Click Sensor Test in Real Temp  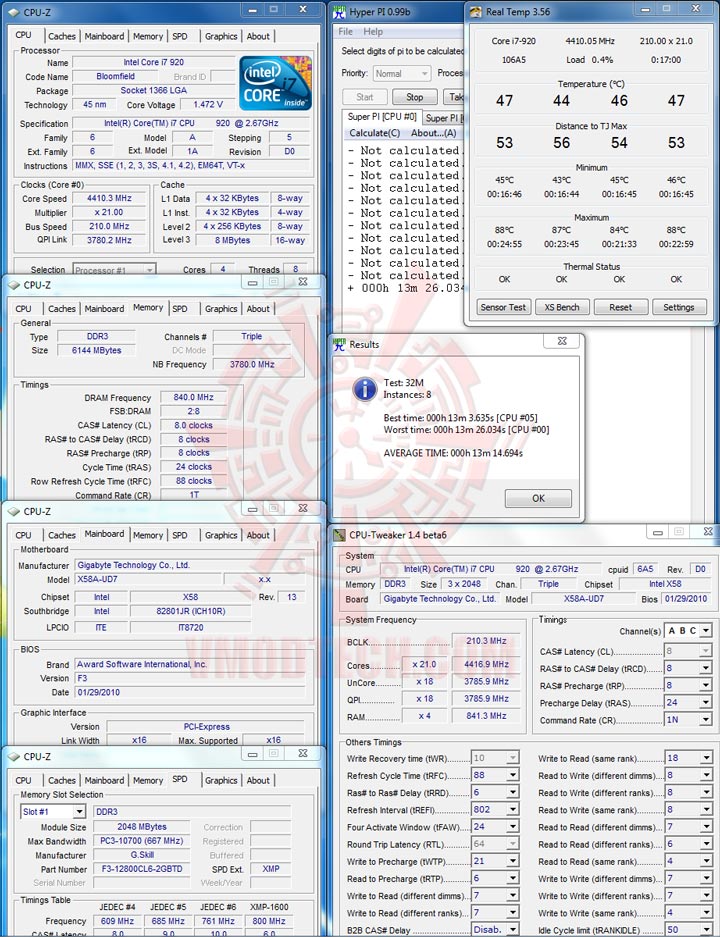(503, 307)
